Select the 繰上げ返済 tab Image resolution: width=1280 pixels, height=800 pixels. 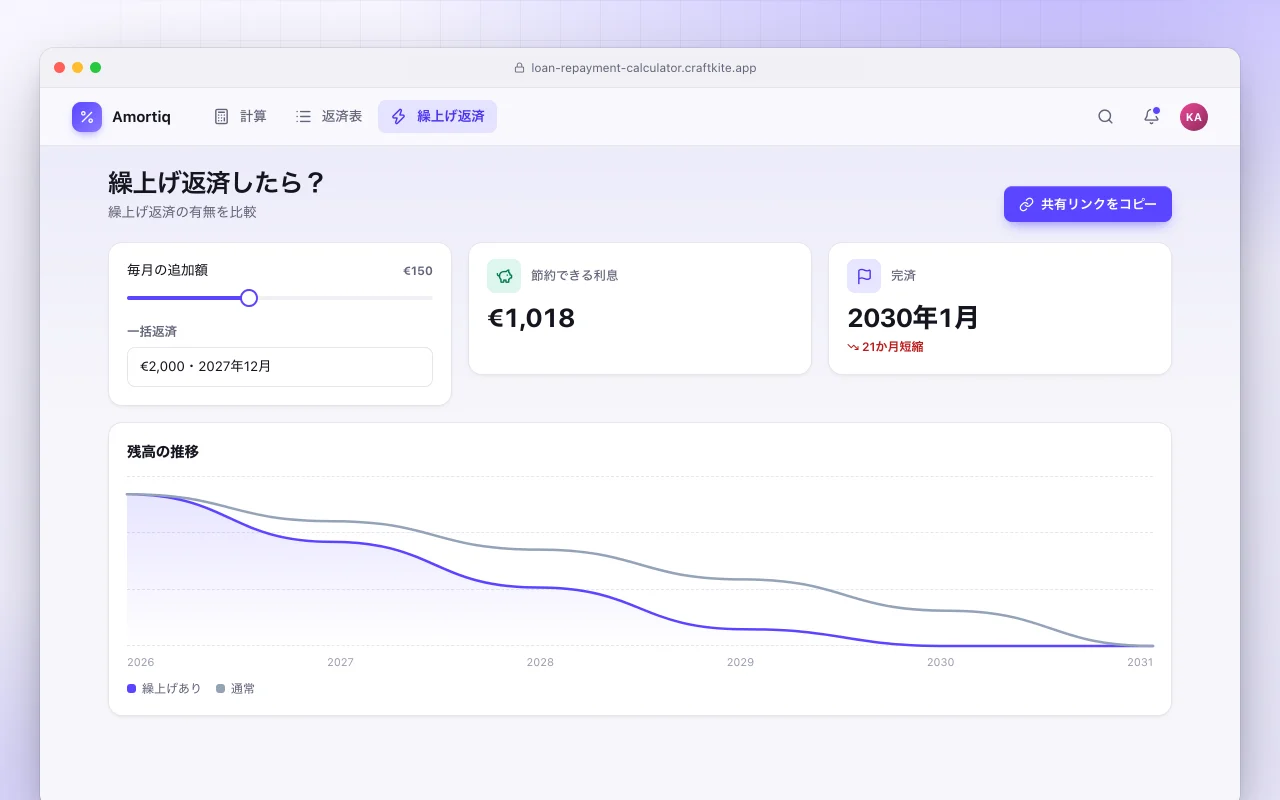[437, 117]
